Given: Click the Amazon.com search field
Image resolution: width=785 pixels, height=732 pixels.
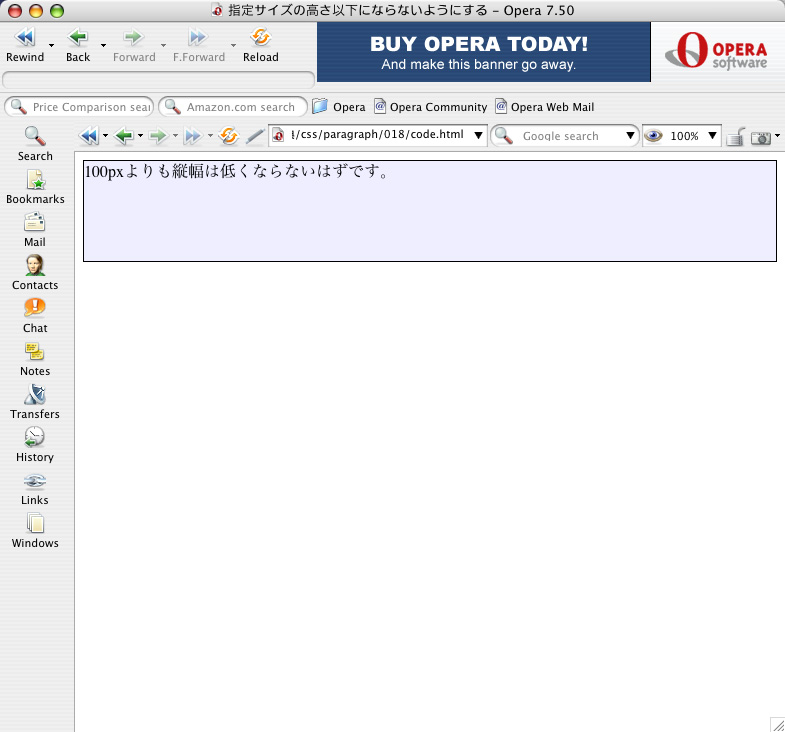Looking at the screenshot, I should [x=240, y=107].
